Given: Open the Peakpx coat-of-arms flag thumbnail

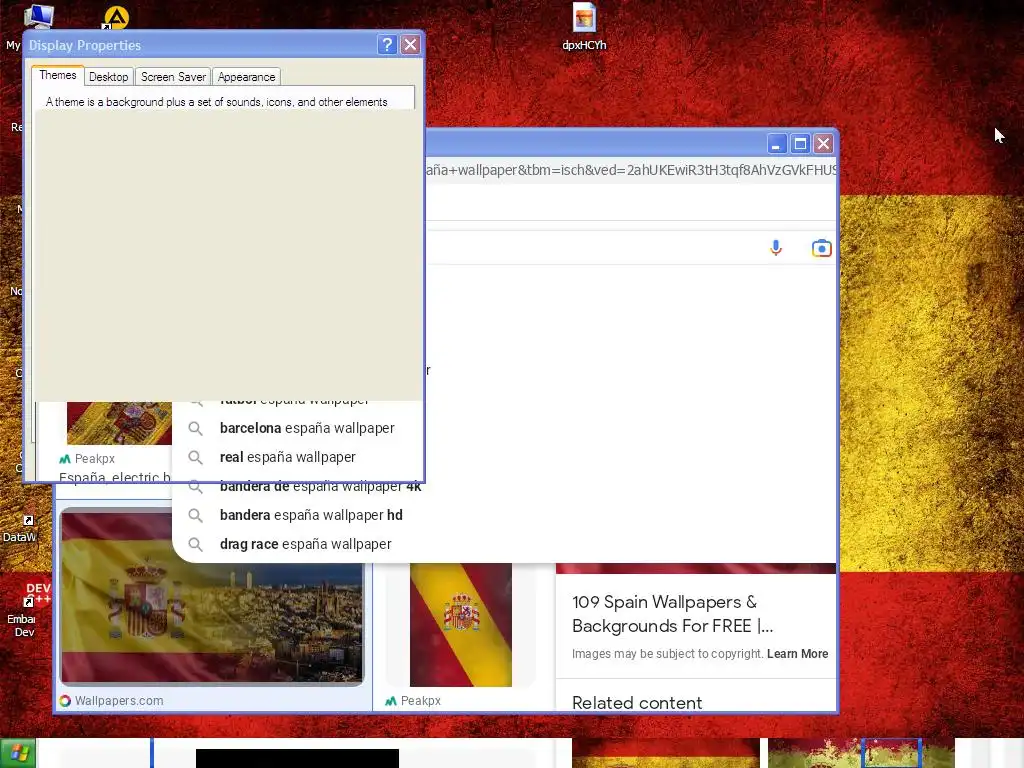Looking at the screenshot, I should pos(120,423).
